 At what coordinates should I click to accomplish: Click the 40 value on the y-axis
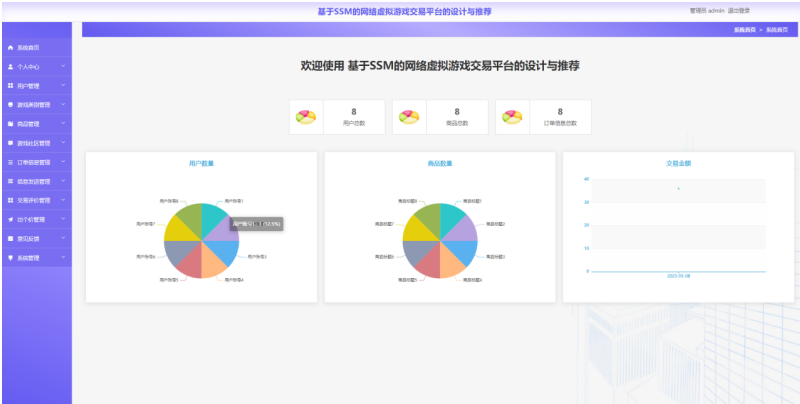[587, 179]
